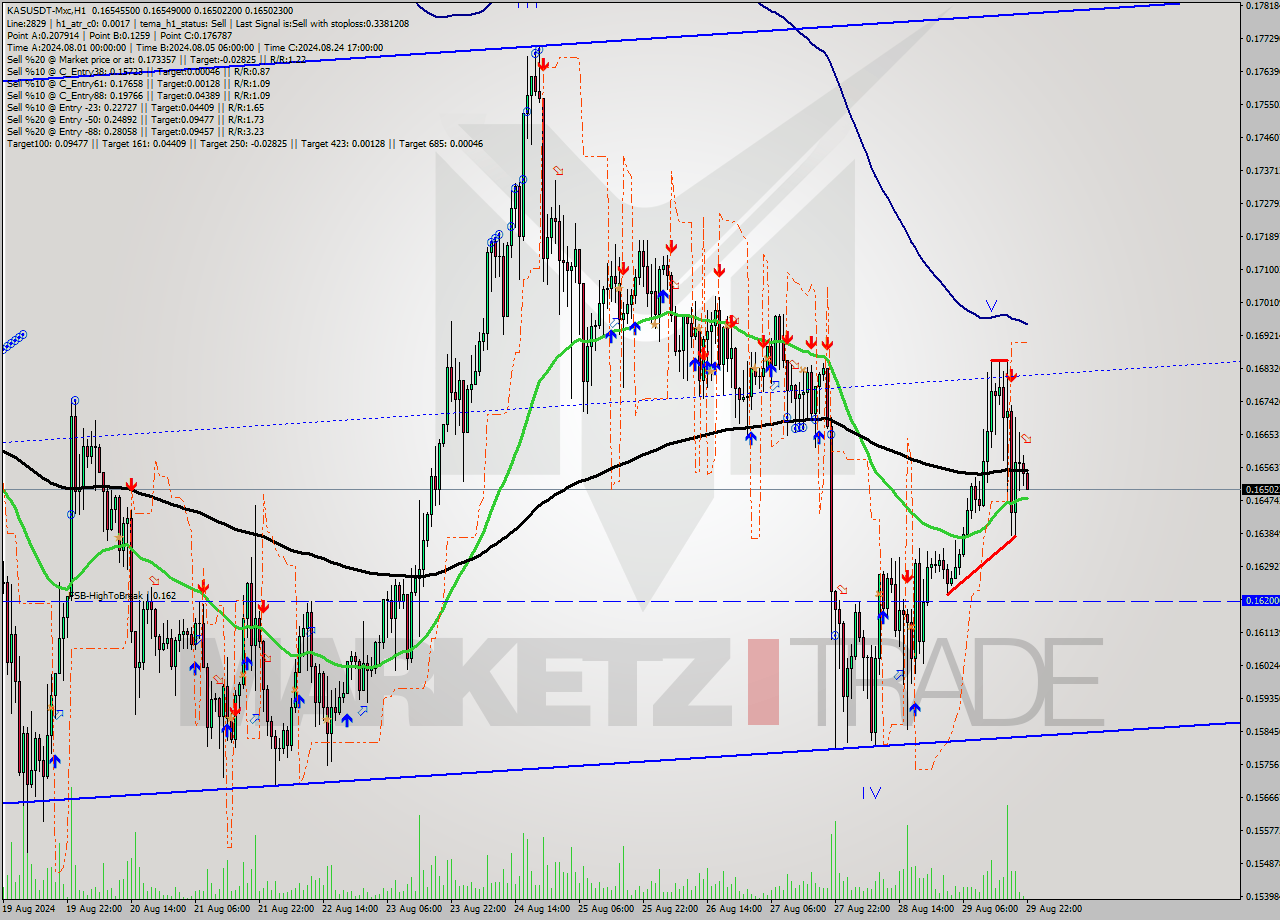The width and height of the screenshot is (1280, 920).
Task: Click the 0.16024 price axis label
Action: click(x=1262, y=666)
